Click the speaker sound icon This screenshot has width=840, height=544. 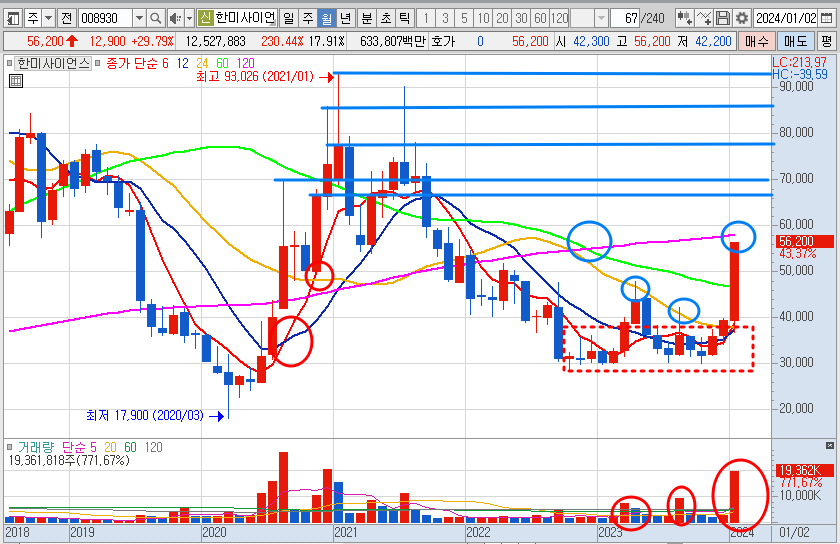click(x=175, y=19)
